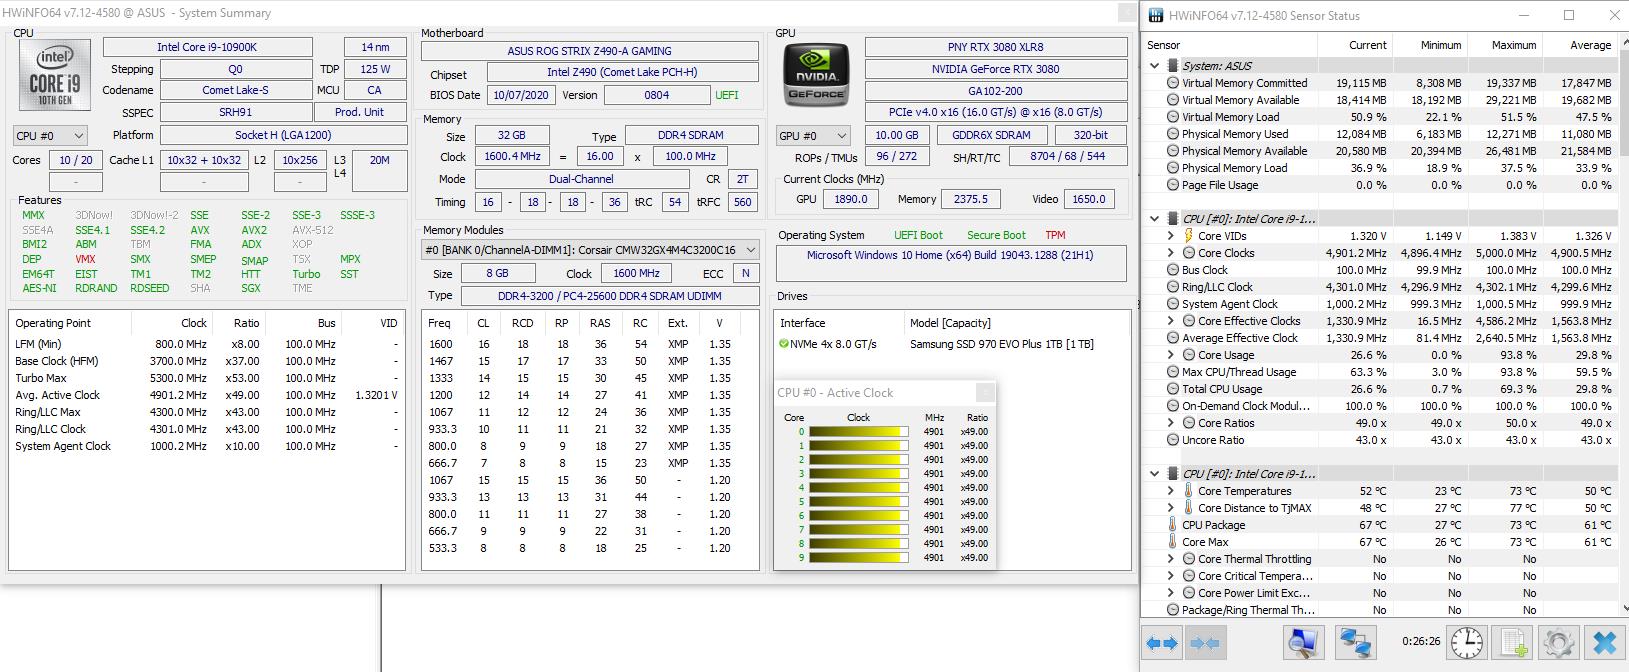Open the remote monitoring network computers icon
The width and height of the screenshot is (1629, 672).
click(1355, 642)
